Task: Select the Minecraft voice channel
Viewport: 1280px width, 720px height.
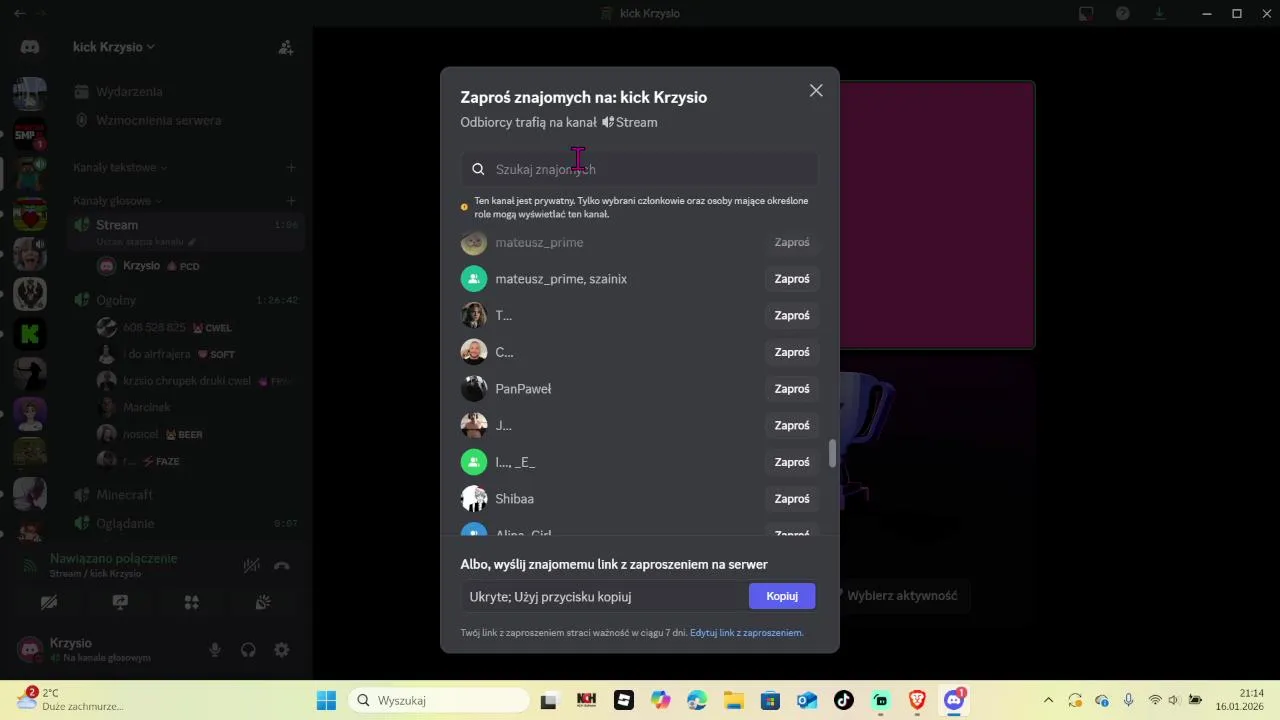Action: pyautogui.click(x=187, y=495)
